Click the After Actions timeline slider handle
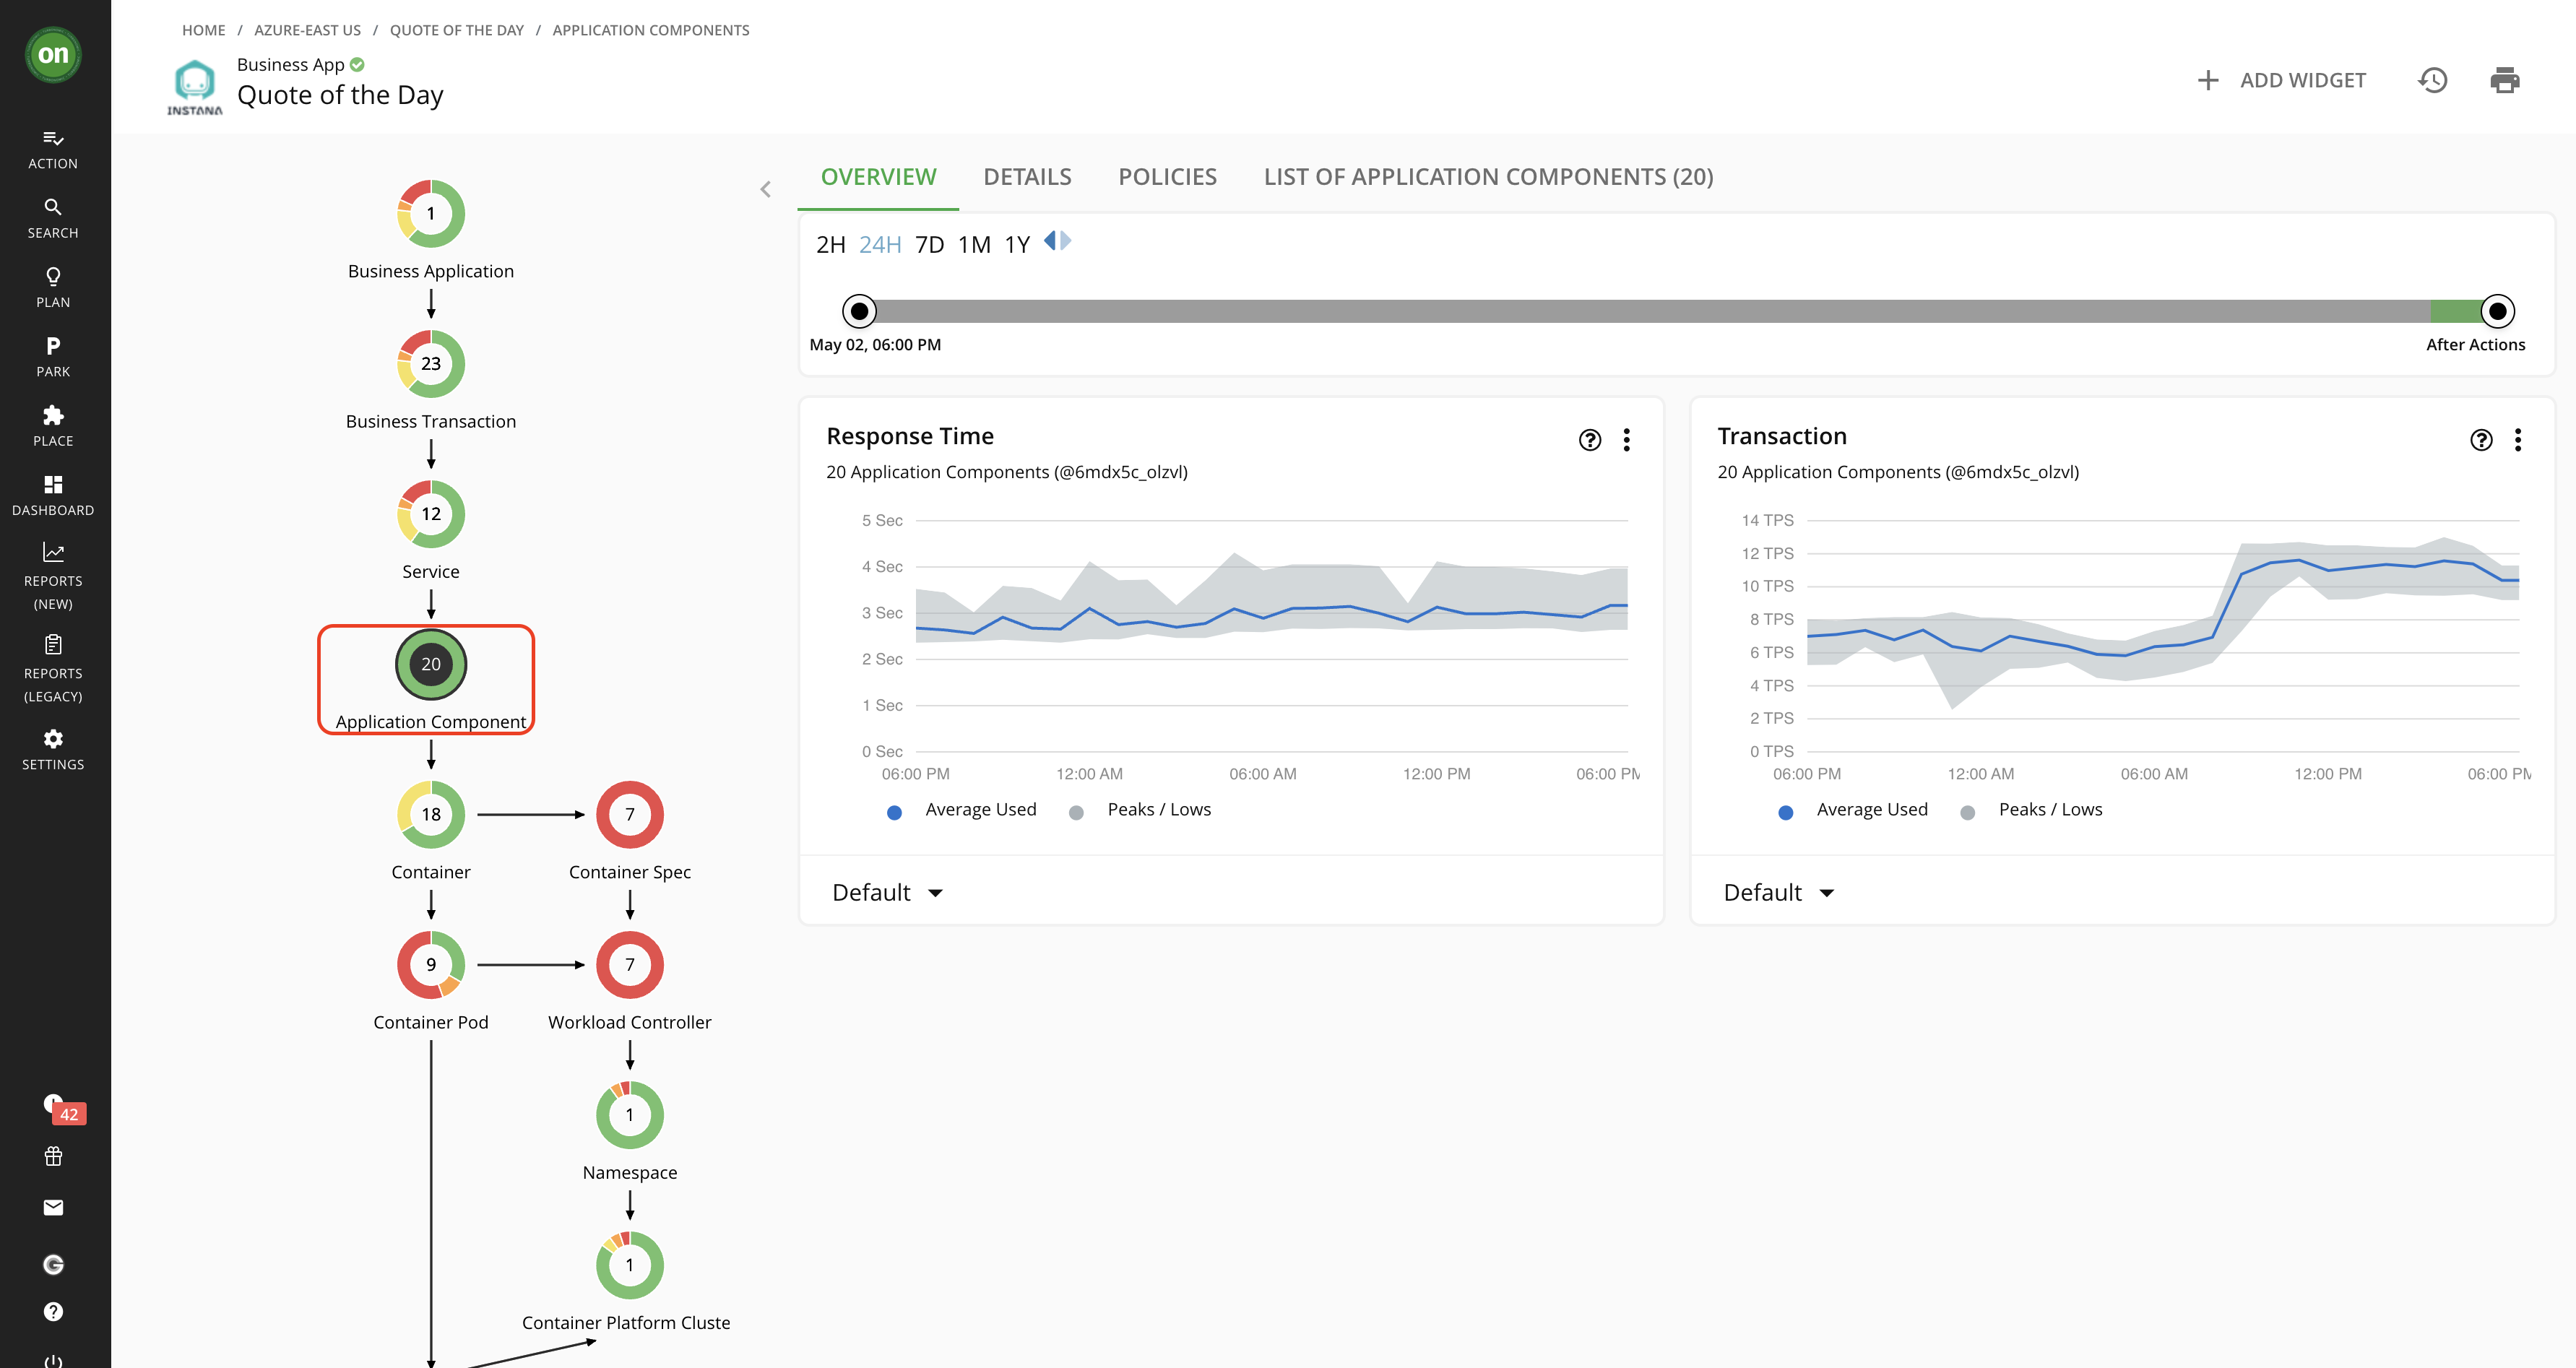 (2497, 311)
